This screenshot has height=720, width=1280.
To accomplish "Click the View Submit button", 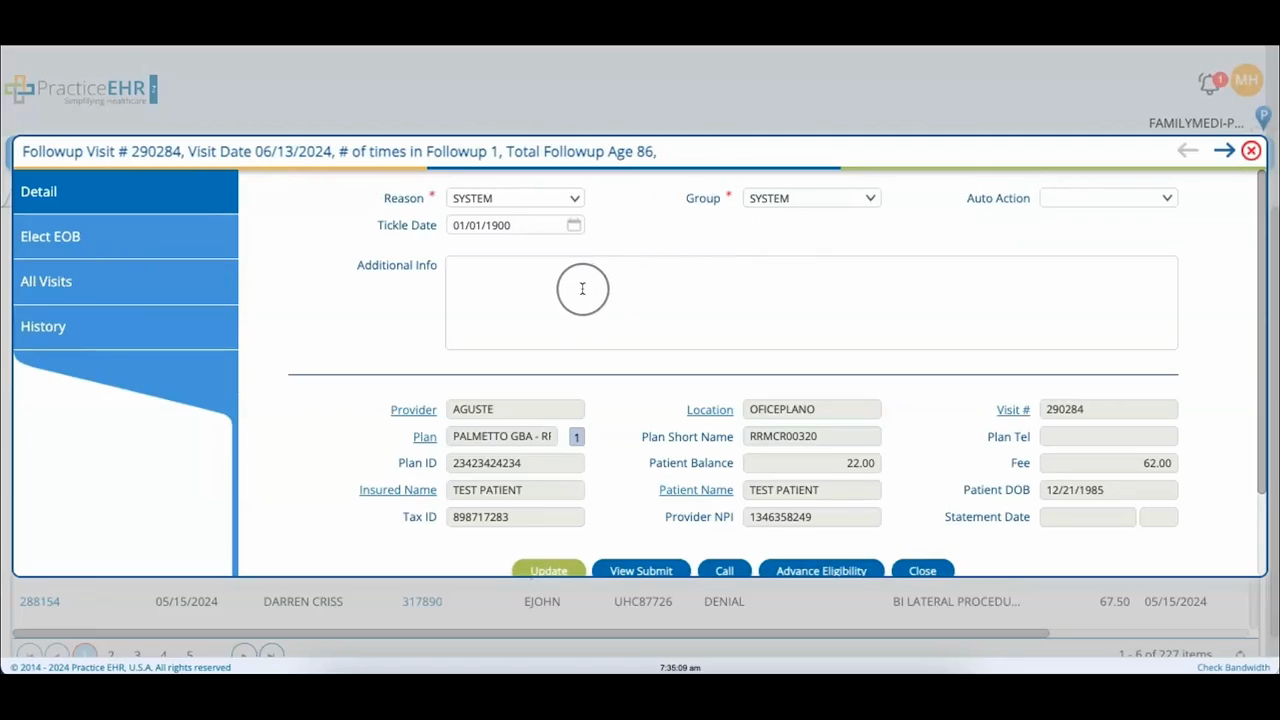I will (x=641, y=569).
